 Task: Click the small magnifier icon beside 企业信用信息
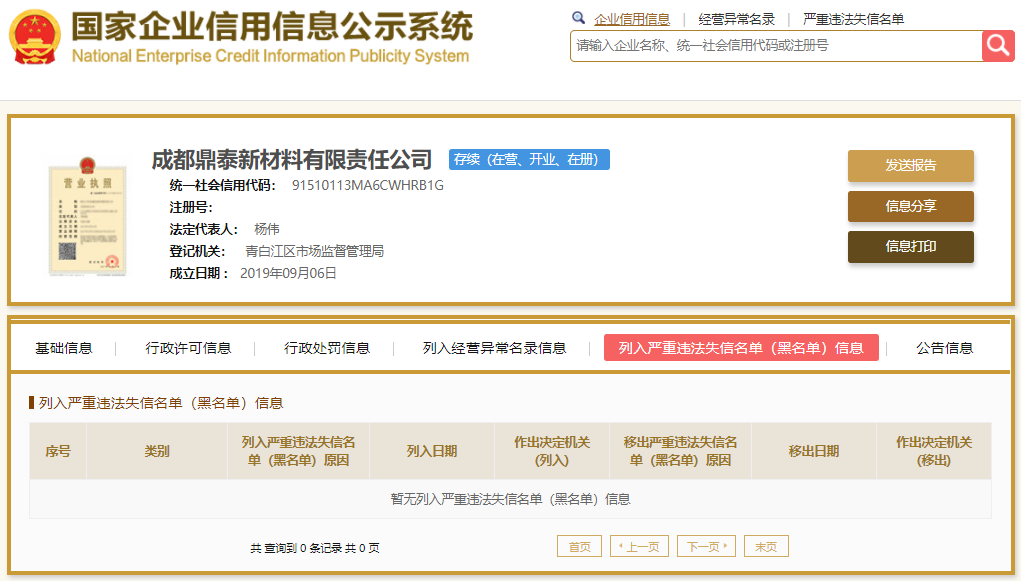(x=578, y=18)
